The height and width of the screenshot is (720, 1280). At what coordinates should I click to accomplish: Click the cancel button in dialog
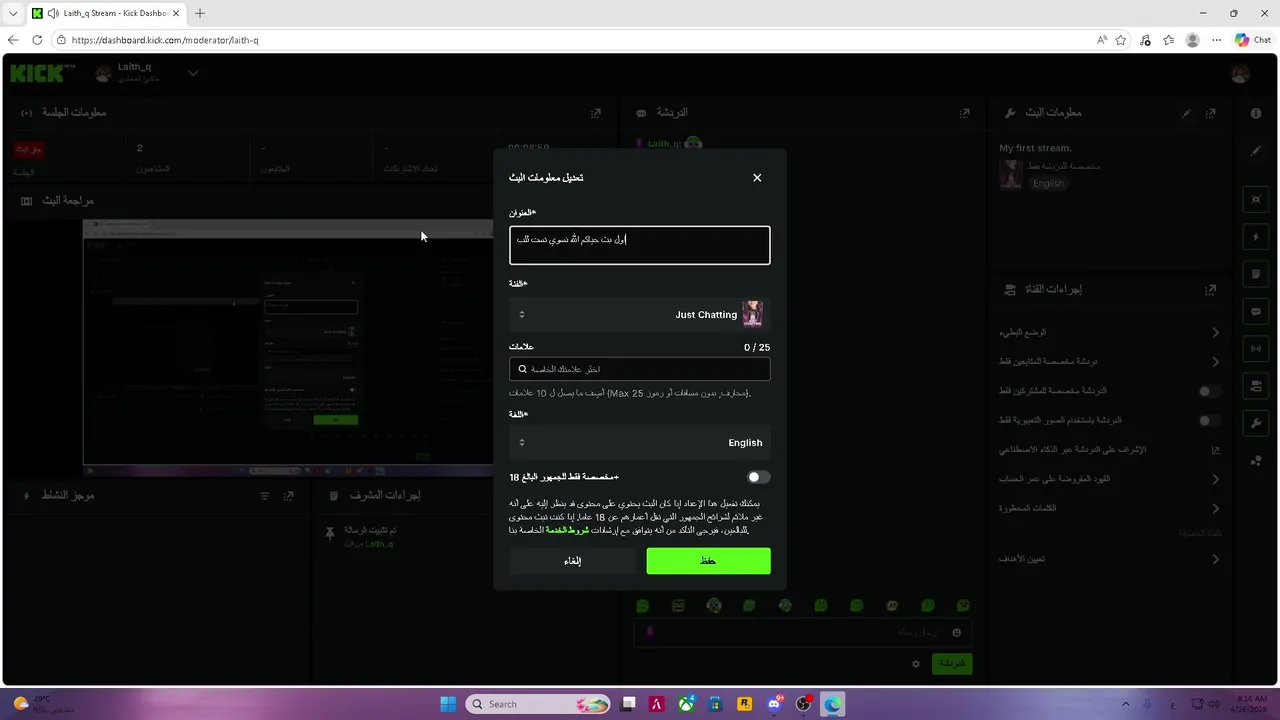572,561
